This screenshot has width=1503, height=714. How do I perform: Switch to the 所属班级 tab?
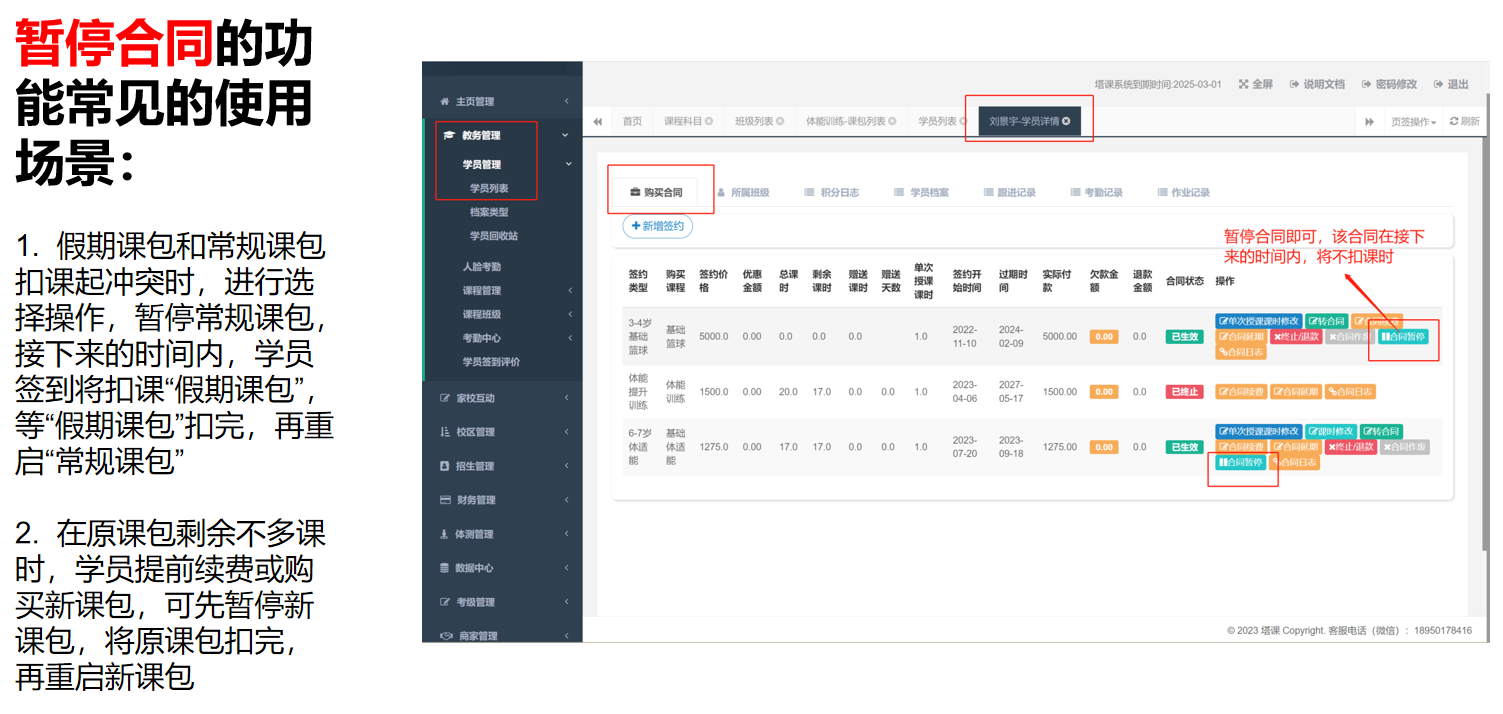point(743,193)
